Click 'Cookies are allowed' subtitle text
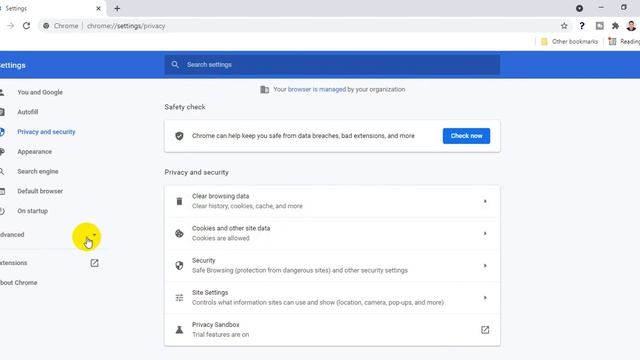This screenshot has width=640, height=360. click(220, 238)
